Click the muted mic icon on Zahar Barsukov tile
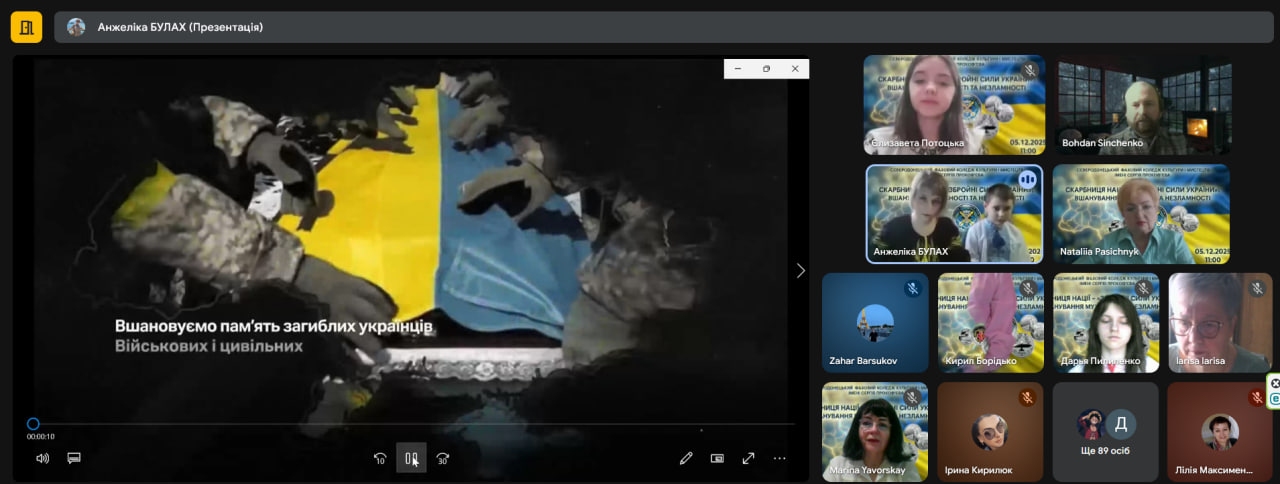The image size is (1280, 484). pos(912,289)
